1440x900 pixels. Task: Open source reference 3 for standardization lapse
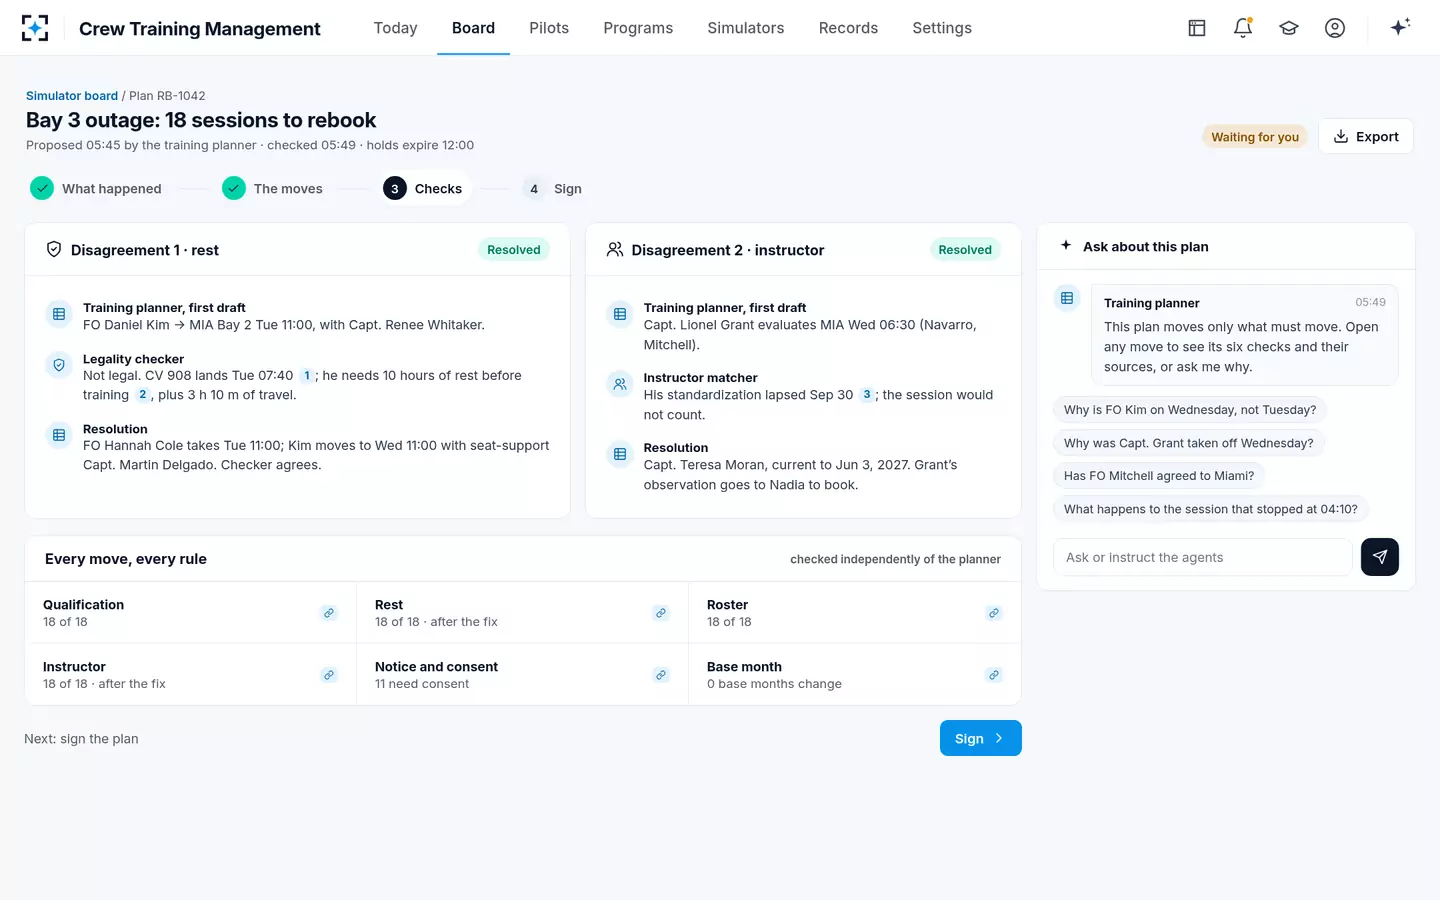pyautogui.click(x=867, y=395)
